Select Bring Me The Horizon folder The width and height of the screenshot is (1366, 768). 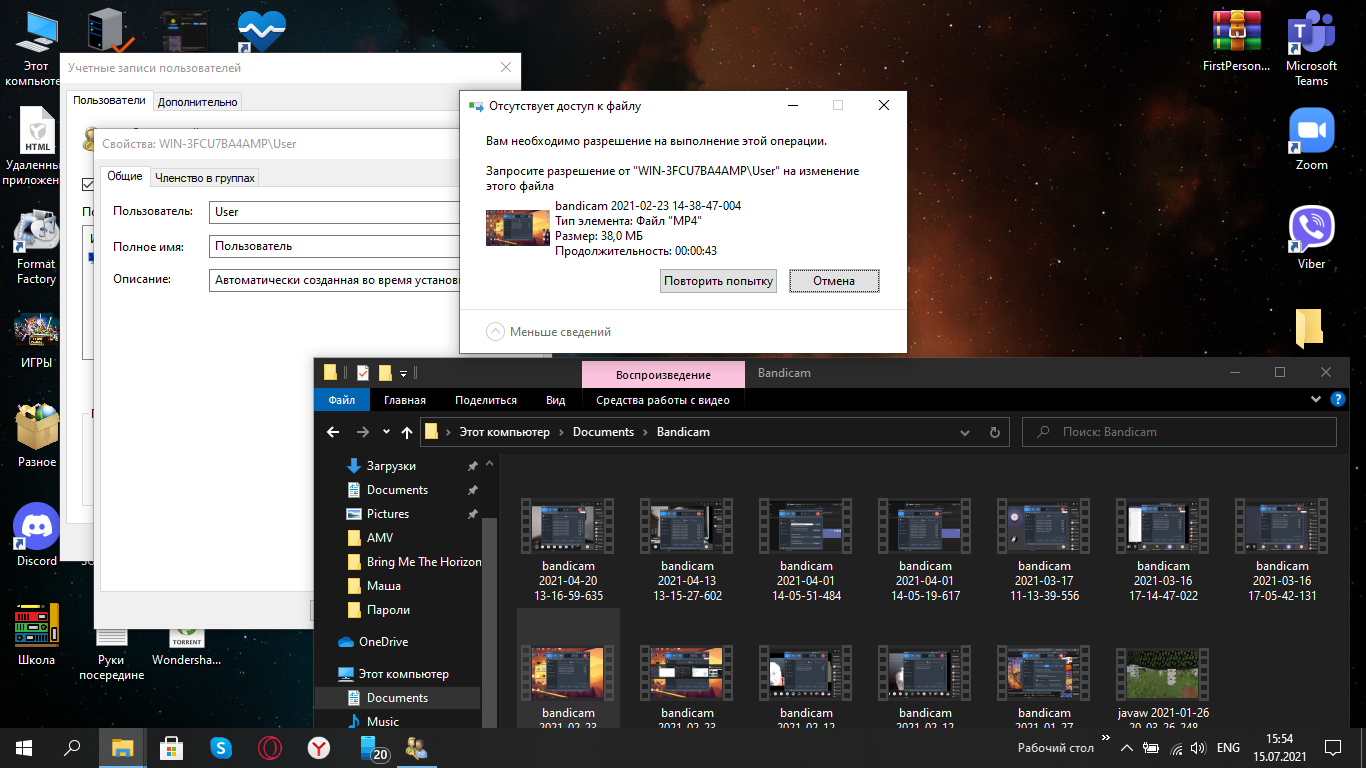click(x=413, y=562)
